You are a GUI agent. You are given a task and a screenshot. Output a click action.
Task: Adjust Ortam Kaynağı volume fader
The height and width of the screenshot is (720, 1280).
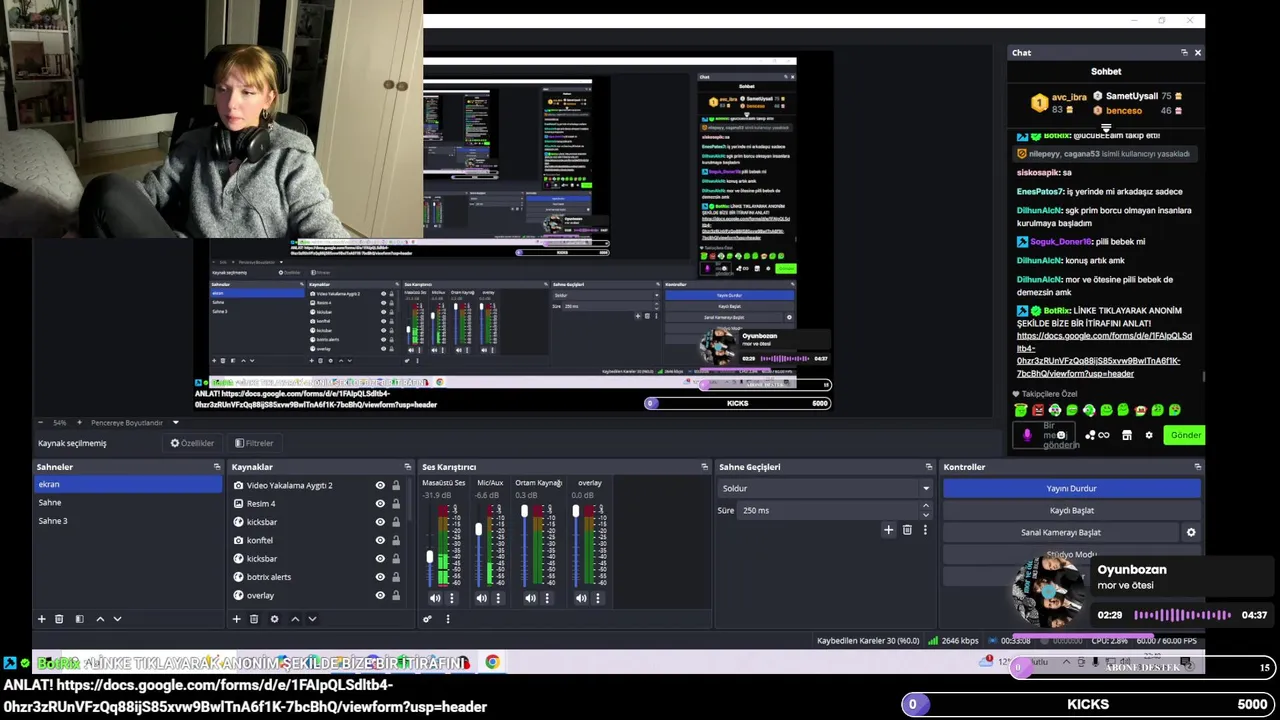[x=525, y=511]
